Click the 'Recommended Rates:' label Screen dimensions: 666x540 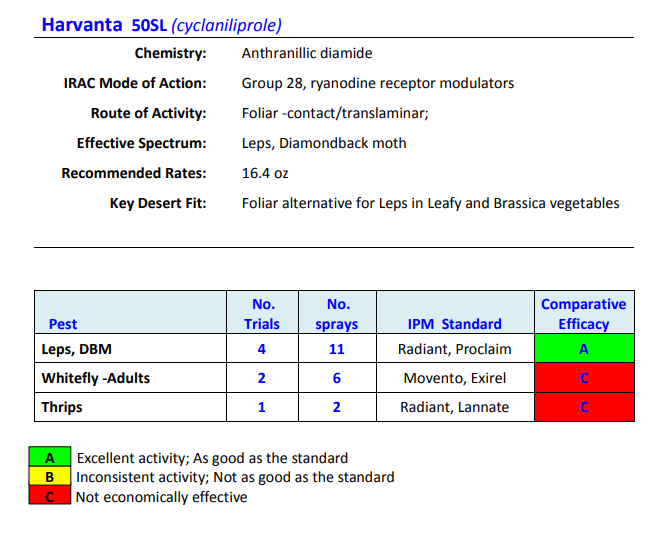[x=134, y=173]
